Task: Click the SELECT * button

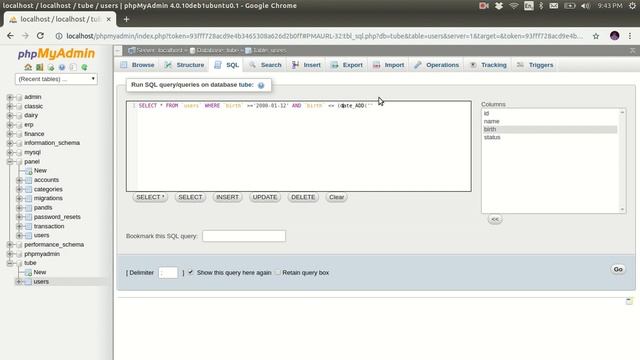Action: click(150, 197)
